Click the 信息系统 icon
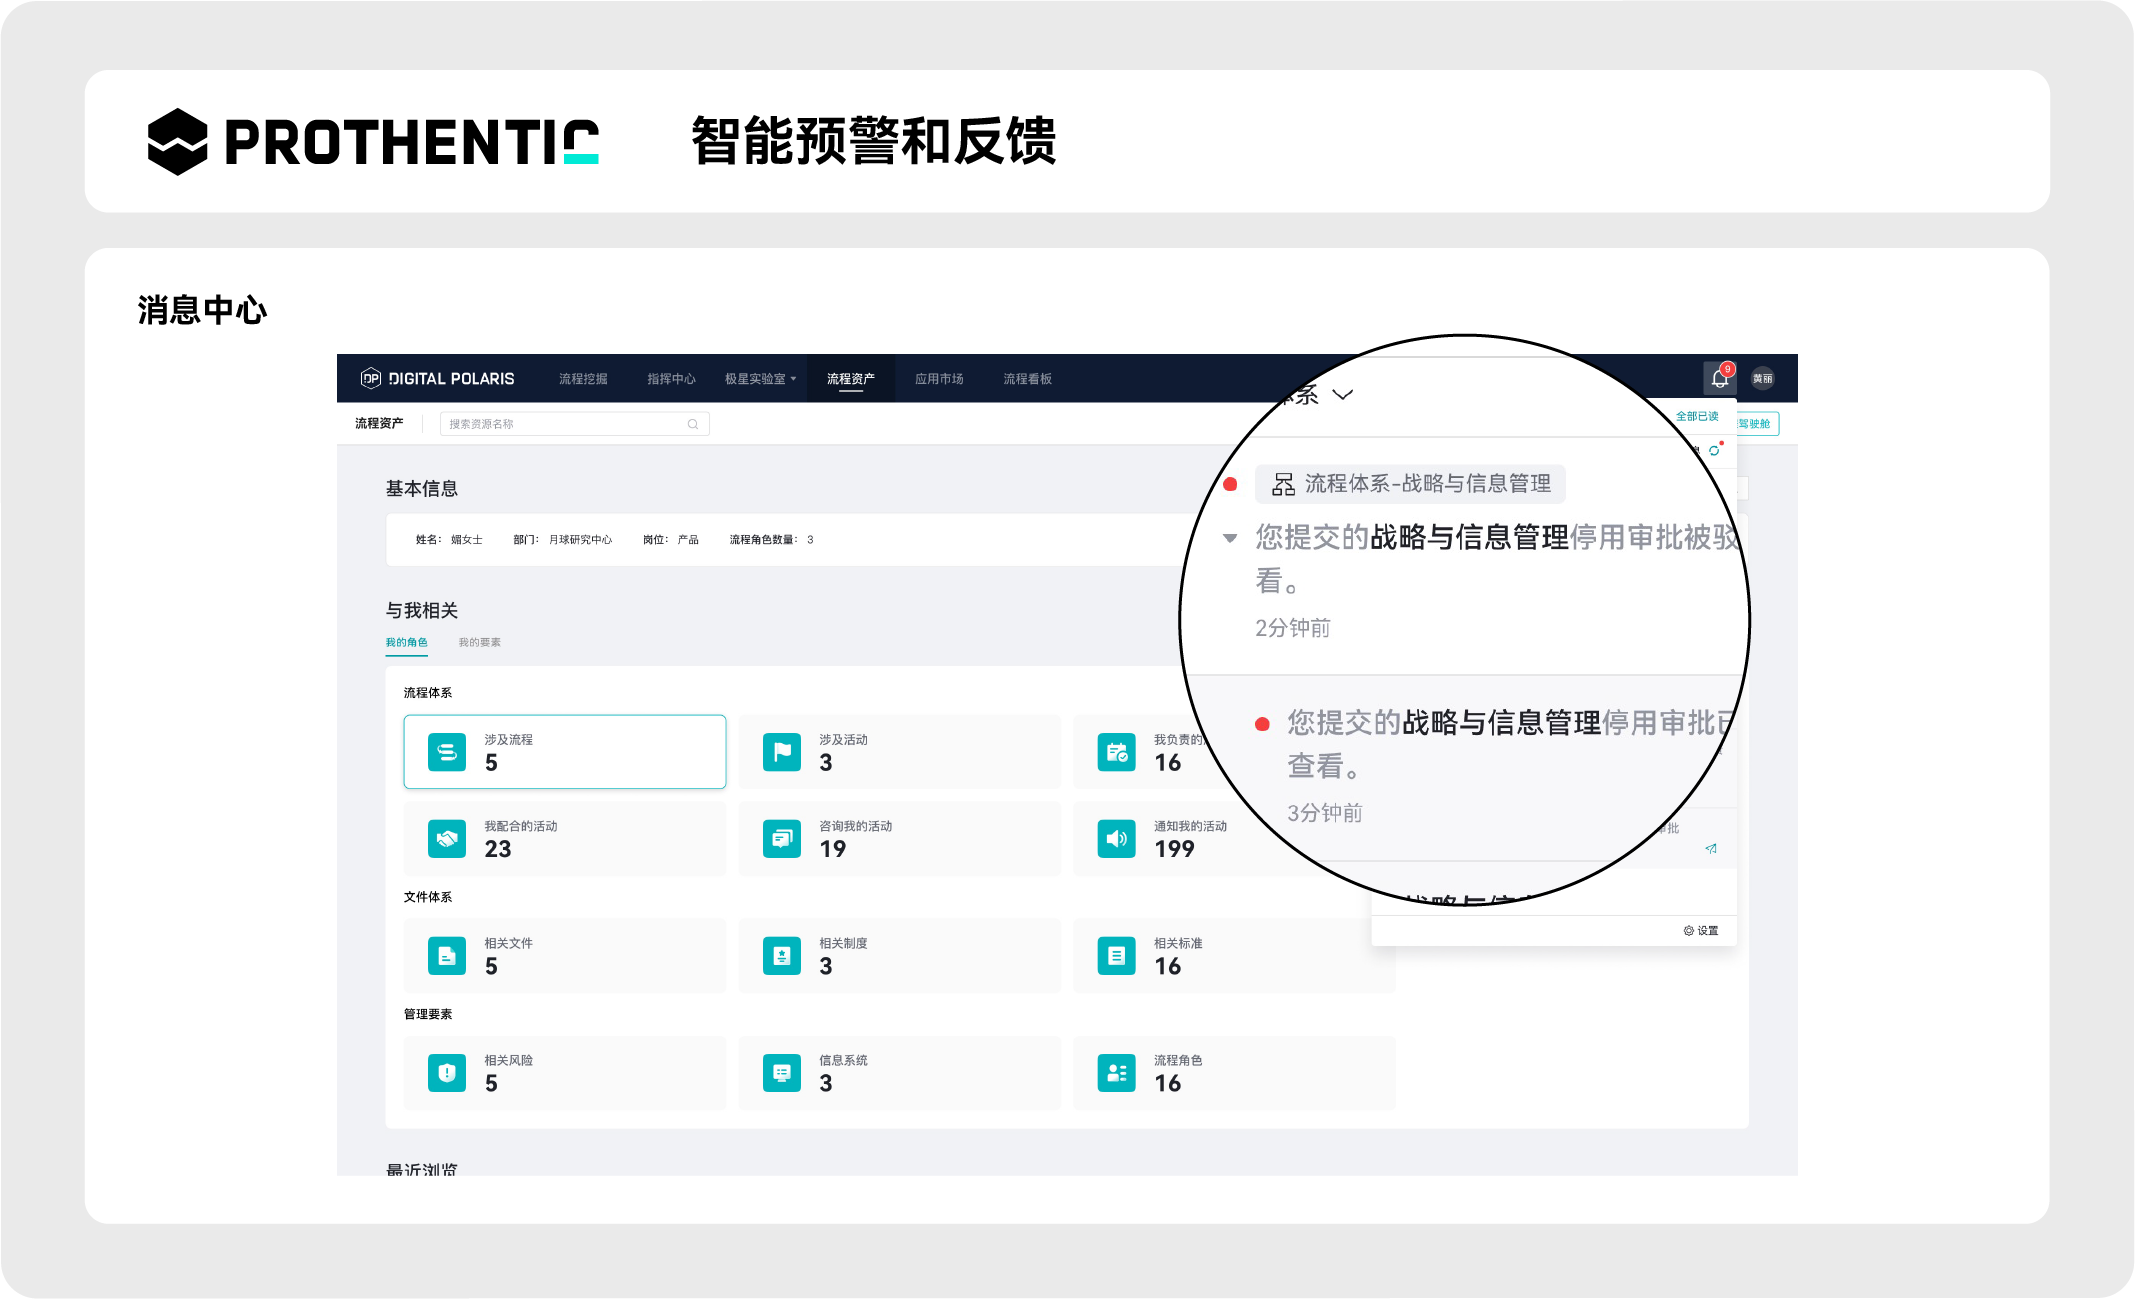This screenshot has height=1299, width=2135. click(782, 1072)
